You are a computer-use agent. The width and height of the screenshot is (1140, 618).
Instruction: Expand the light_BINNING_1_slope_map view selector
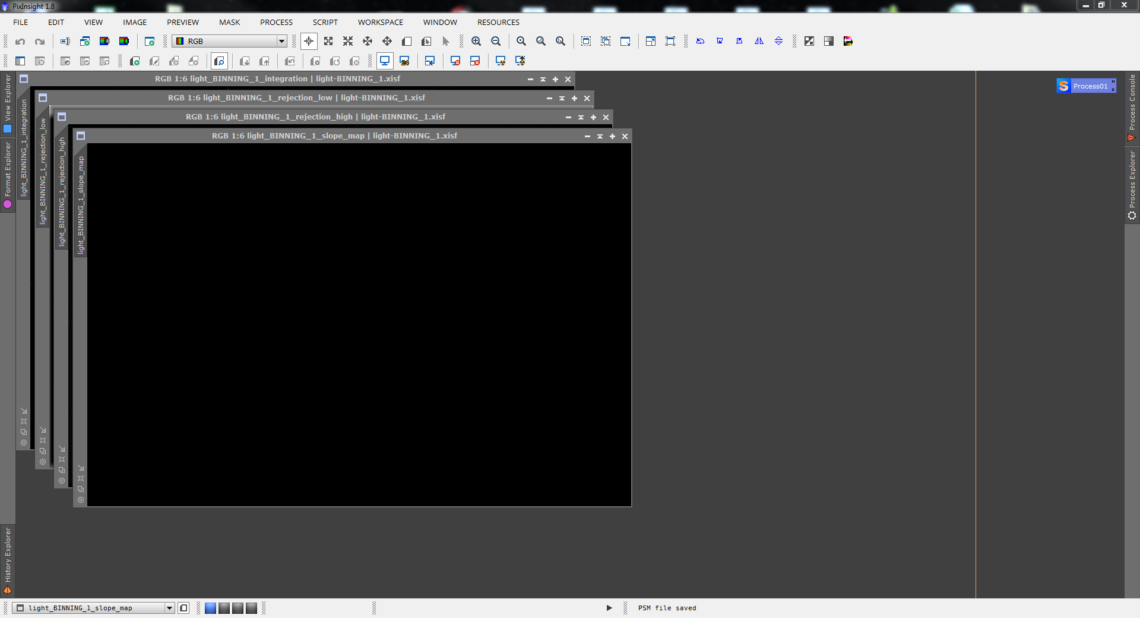click(169, 608)
